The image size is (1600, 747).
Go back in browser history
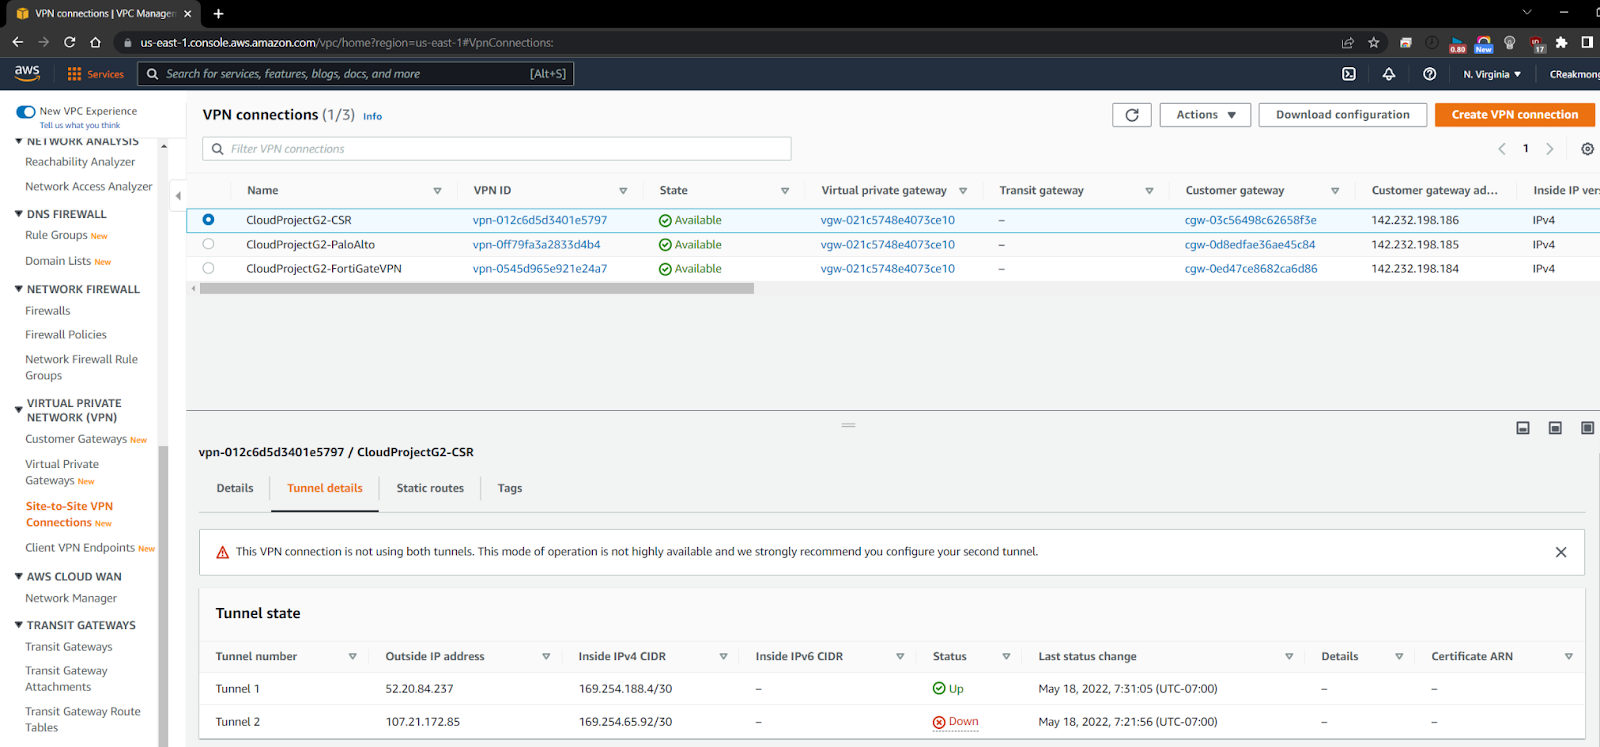tap(17, 42)
